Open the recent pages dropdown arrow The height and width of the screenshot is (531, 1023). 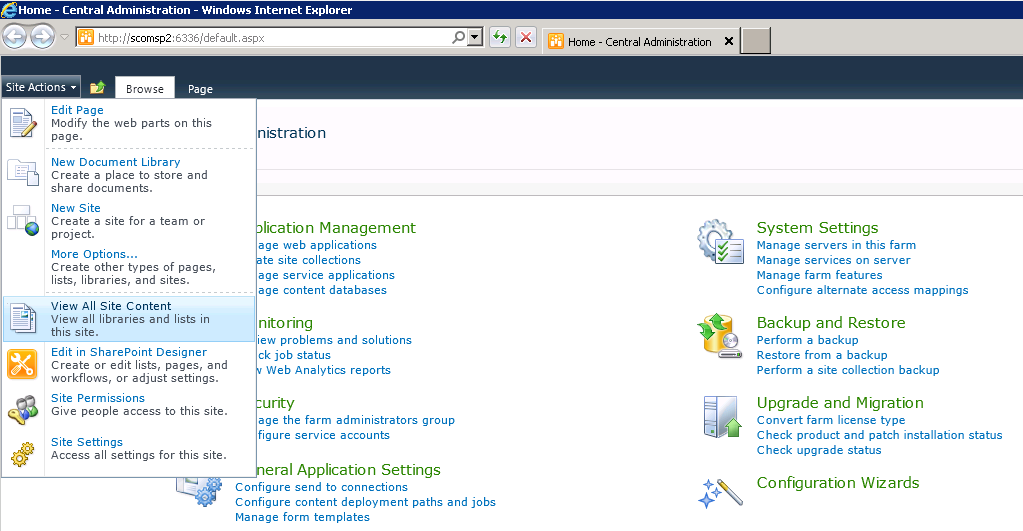pyautogui.click(x=65, y=37)
